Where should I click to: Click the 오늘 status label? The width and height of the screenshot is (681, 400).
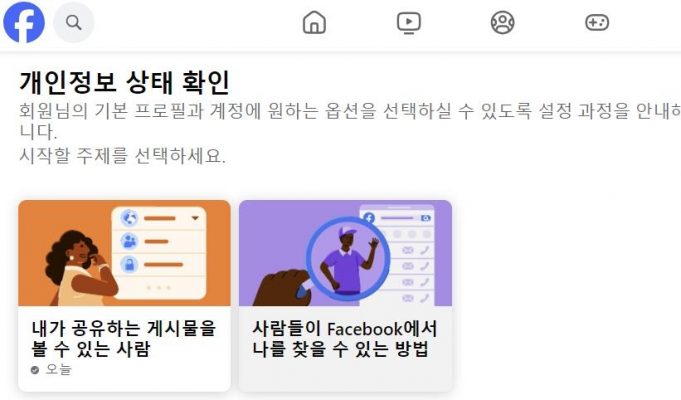coord(58,370)
